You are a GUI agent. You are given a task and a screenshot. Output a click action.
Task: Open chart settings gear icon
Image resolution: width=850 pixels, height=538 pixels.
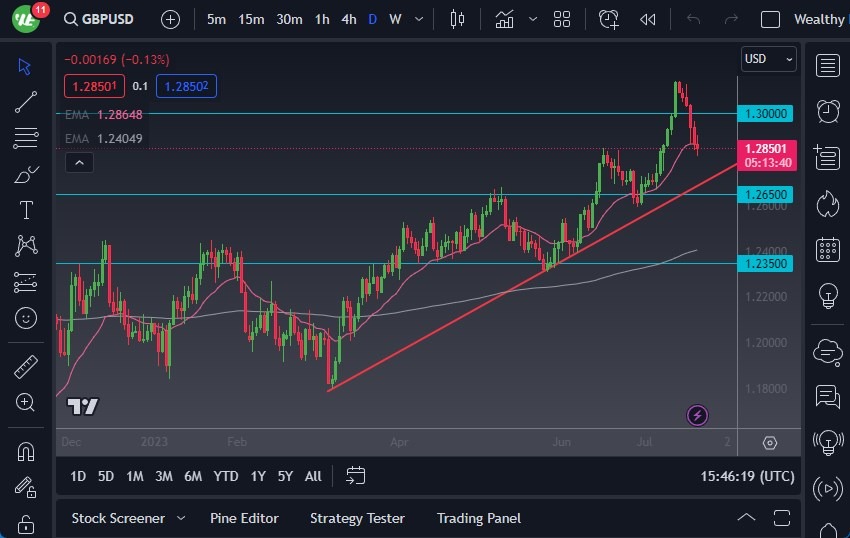[769, 443]
